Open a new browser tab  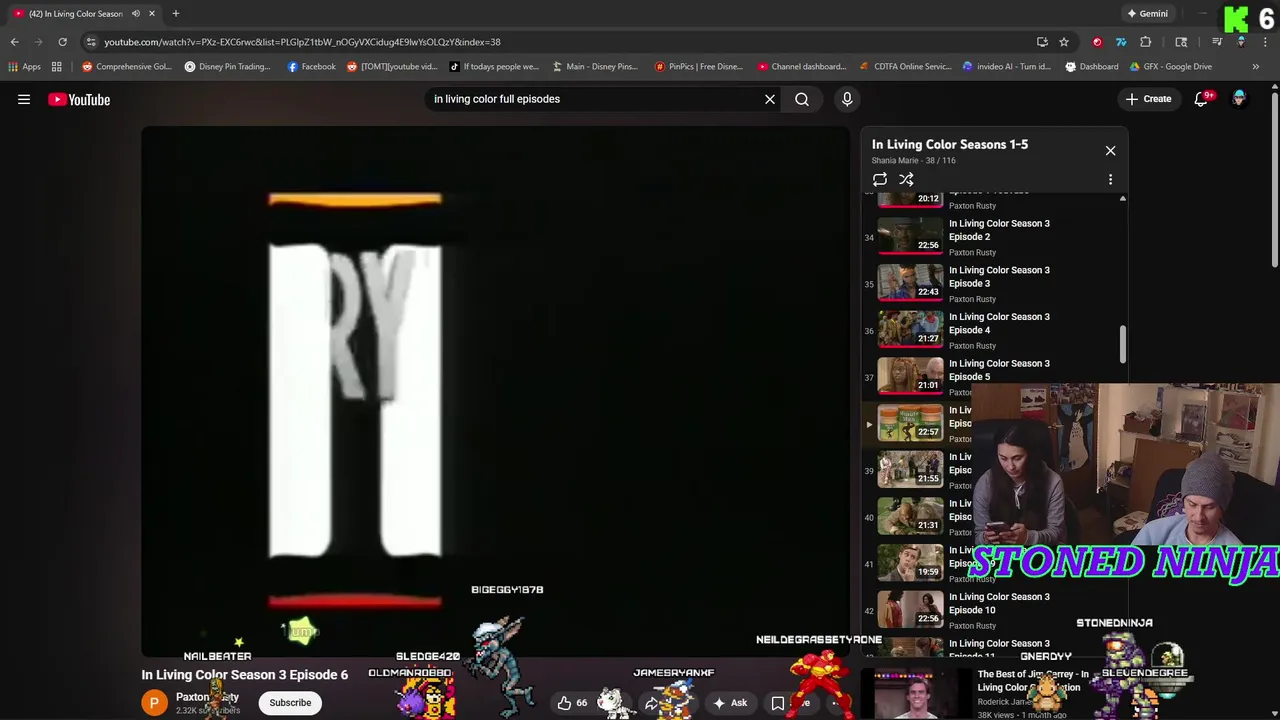[175, 14]
